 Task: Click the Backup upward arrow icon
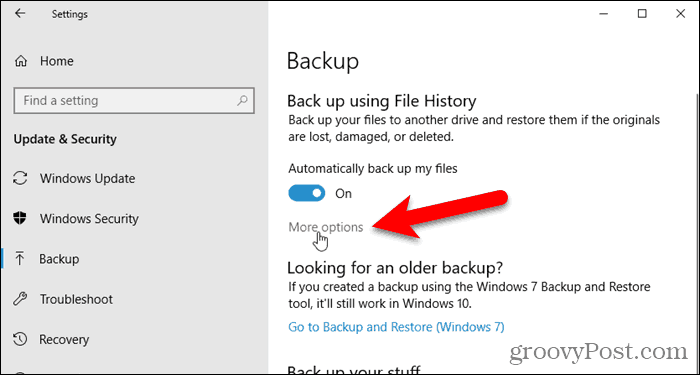click(20, 259)
